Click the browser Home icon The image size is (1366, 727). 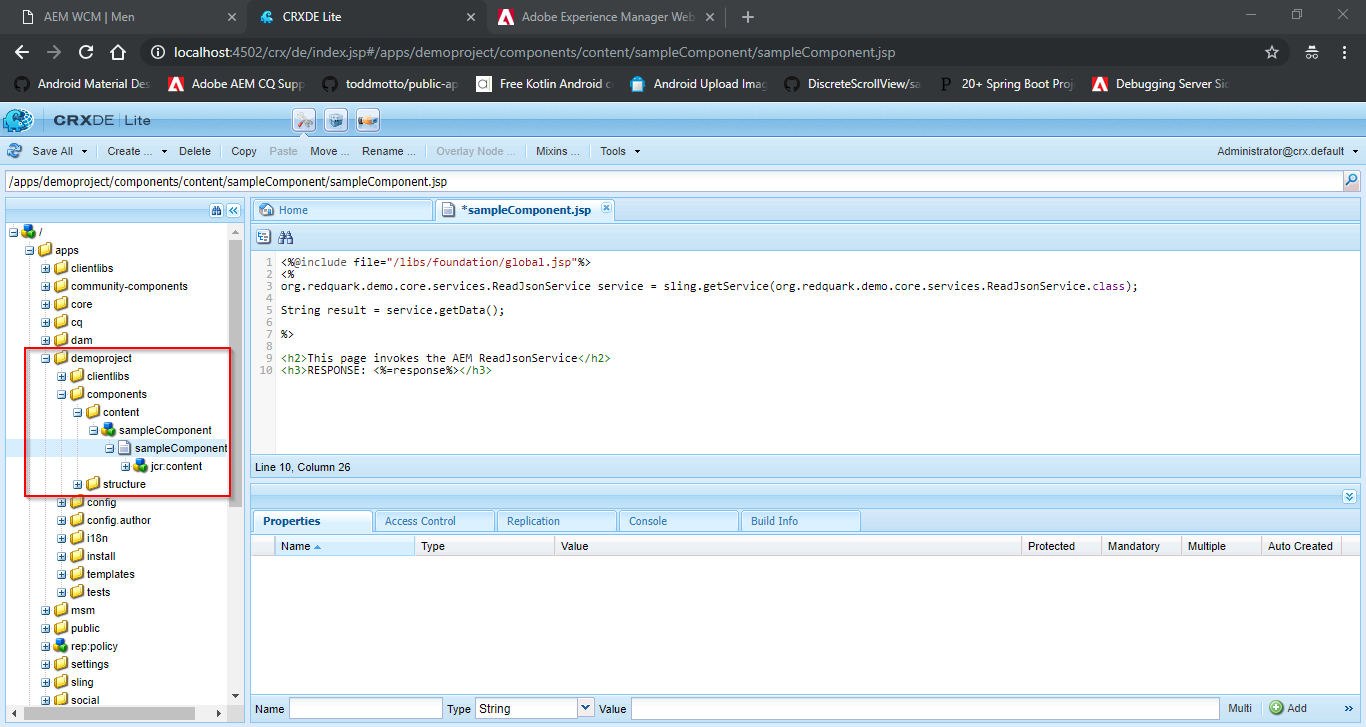(118, 52)
